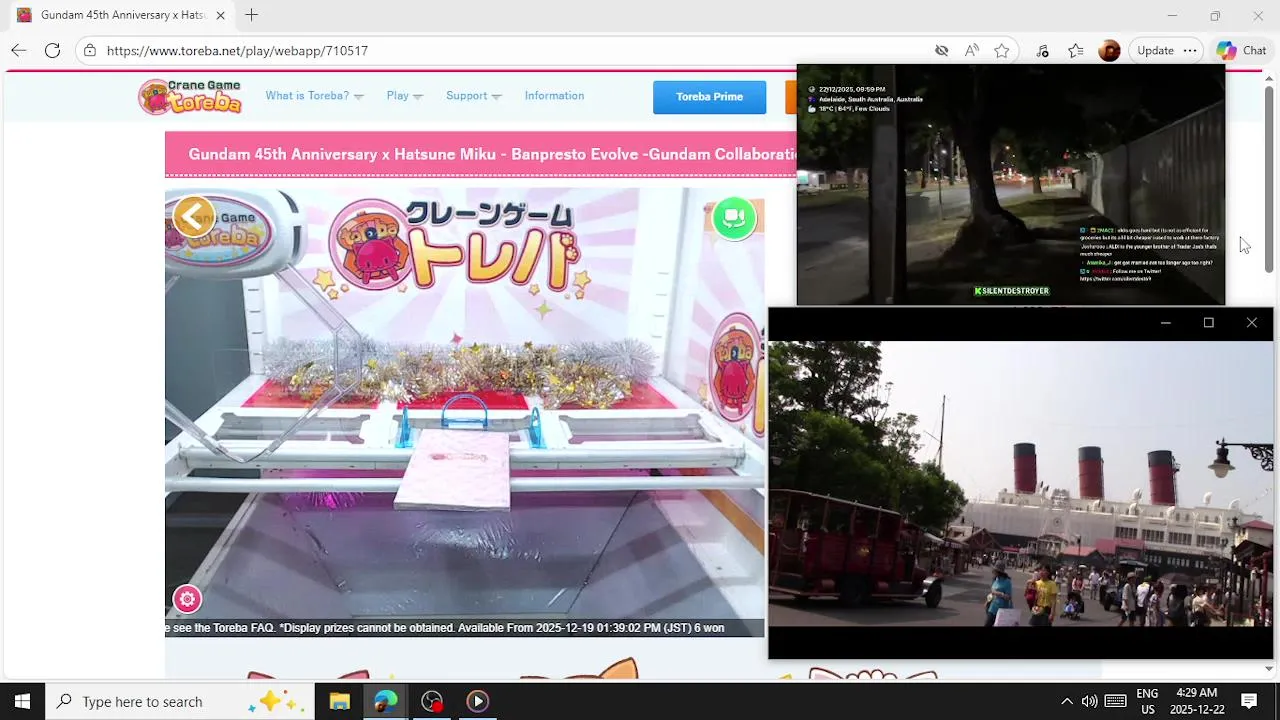Click the steamship video in player window
Image resolution: width=1280 pixels, height=720 pixels.
point(1021,484)
